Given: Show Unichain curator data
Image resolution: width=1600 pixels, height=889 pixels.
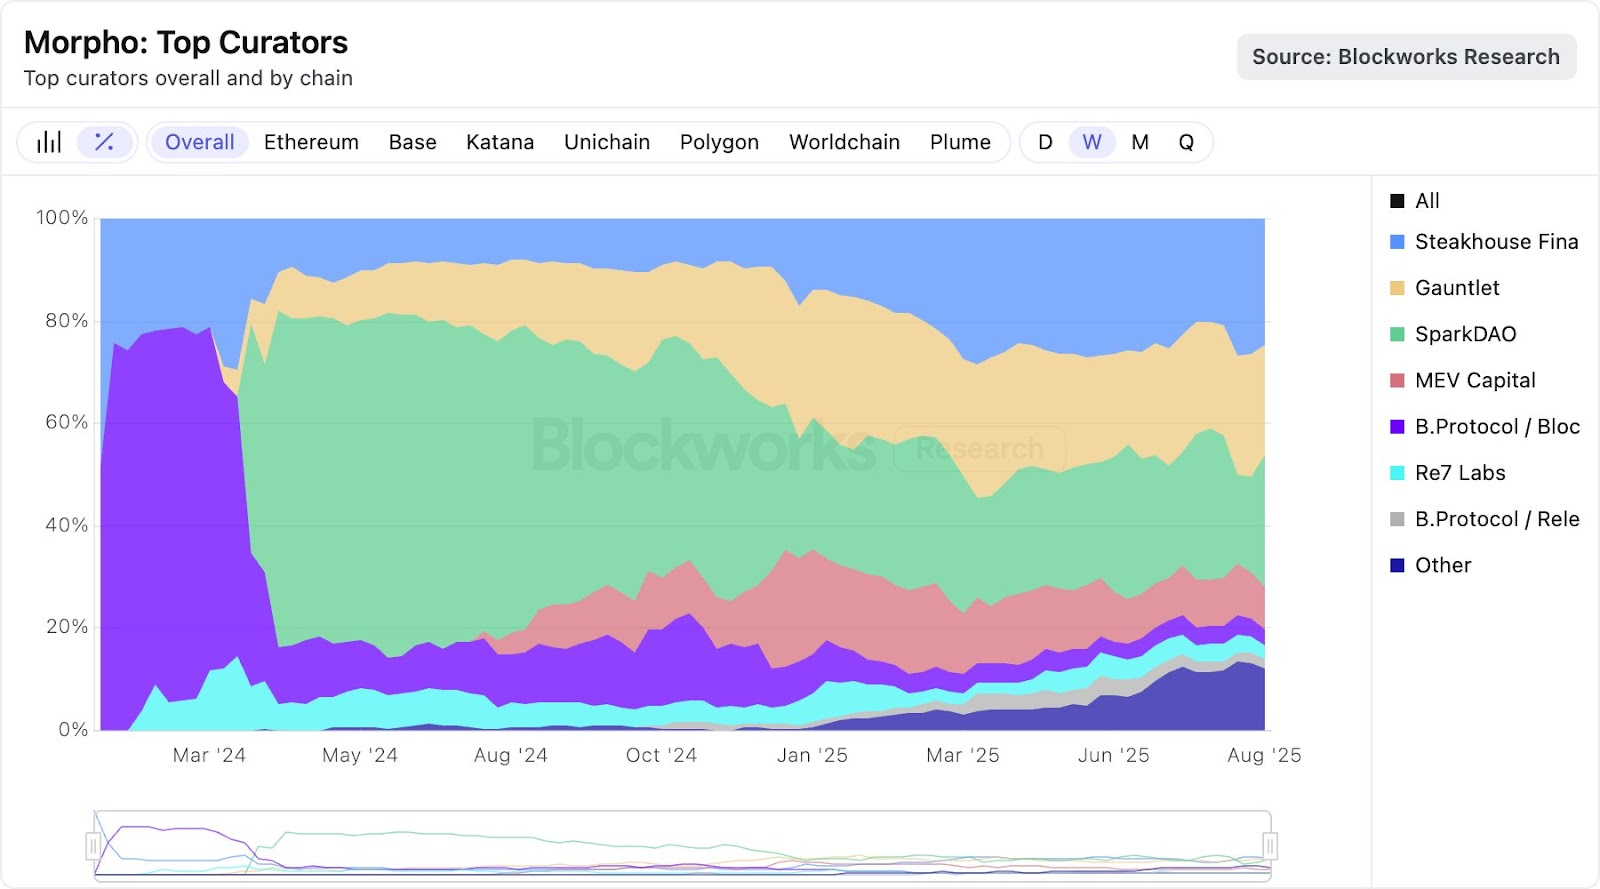Looking at the screenshot, I should (x=607, y=142).
